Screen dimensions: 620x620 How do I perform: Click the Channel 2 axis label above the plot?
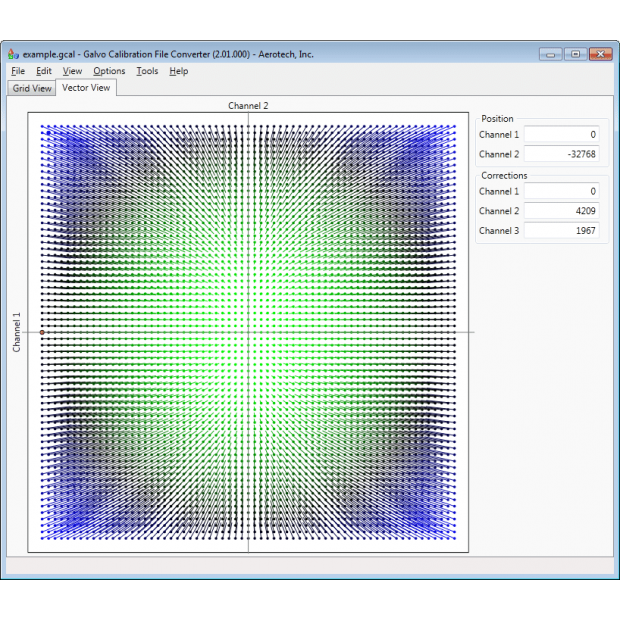248,105
